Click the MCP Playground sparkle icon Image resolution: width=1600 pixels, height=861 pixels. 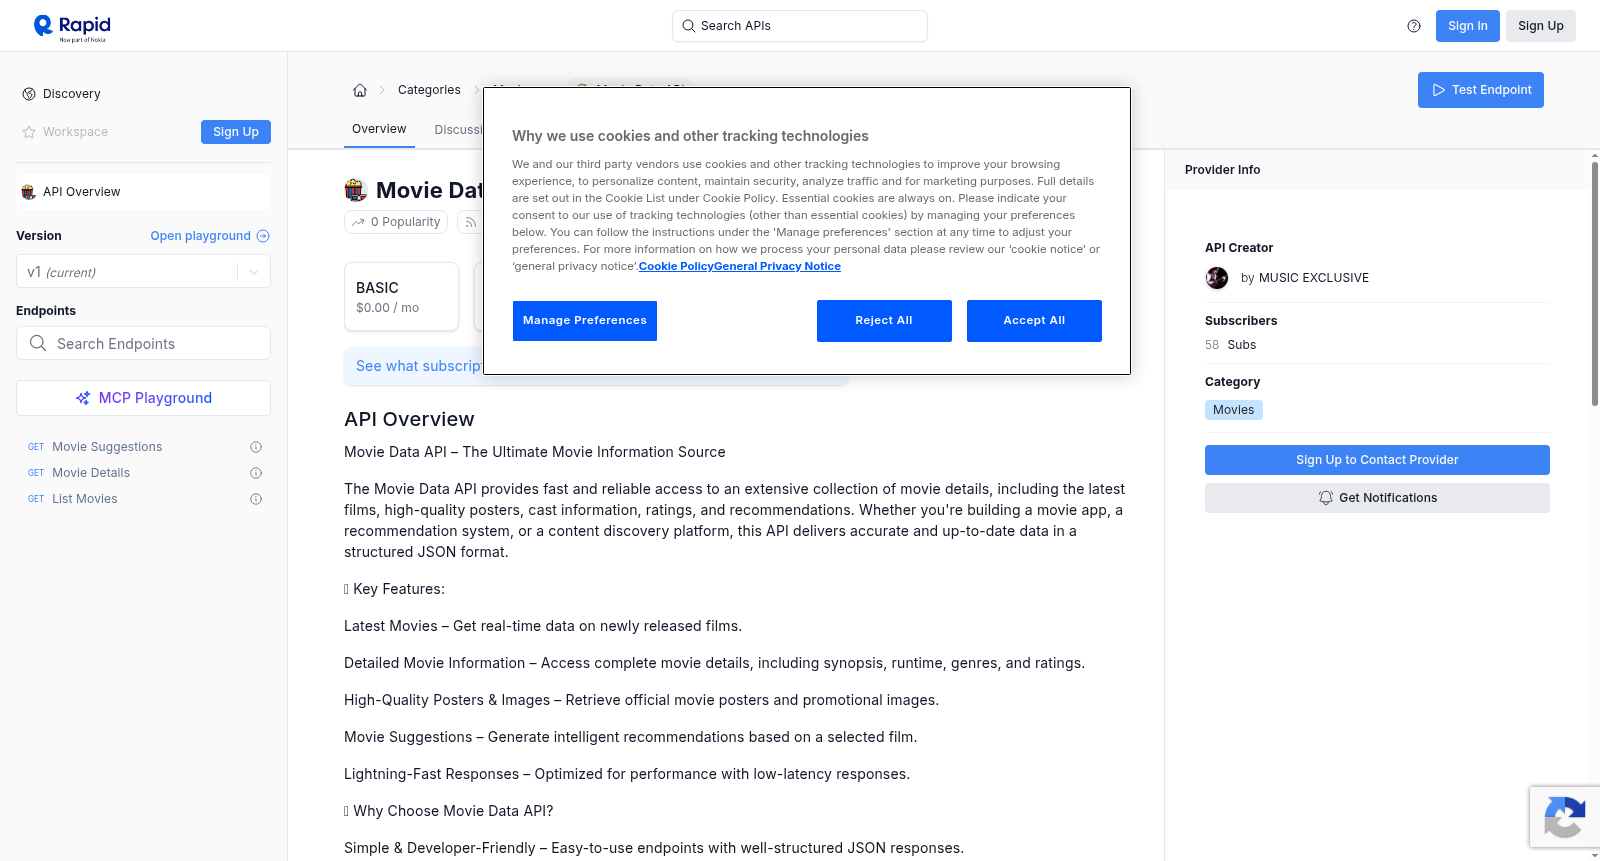pyautogui.click(x=83, y=398)
